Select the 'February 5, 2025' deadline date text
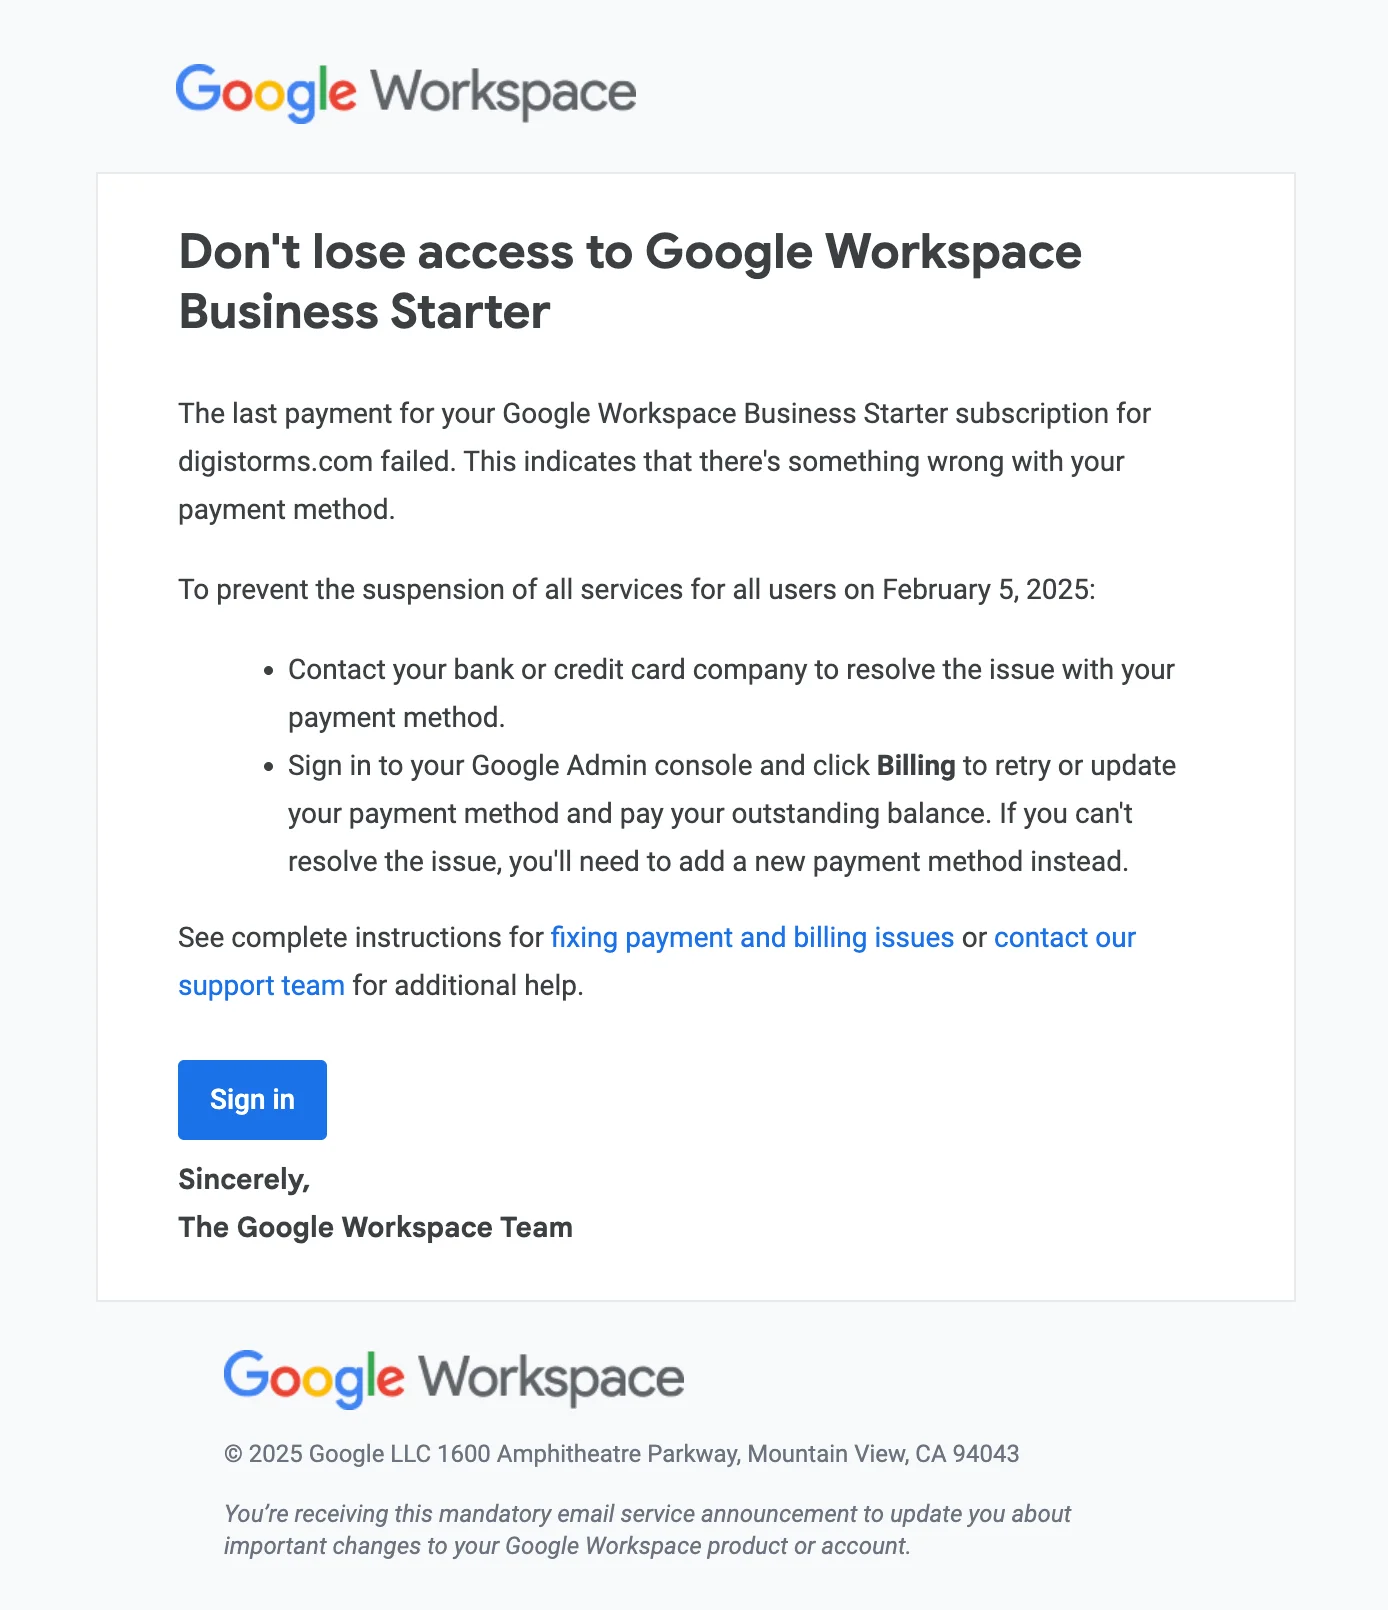Screen dimensions: 1388x1610 [x=986, y=590]
